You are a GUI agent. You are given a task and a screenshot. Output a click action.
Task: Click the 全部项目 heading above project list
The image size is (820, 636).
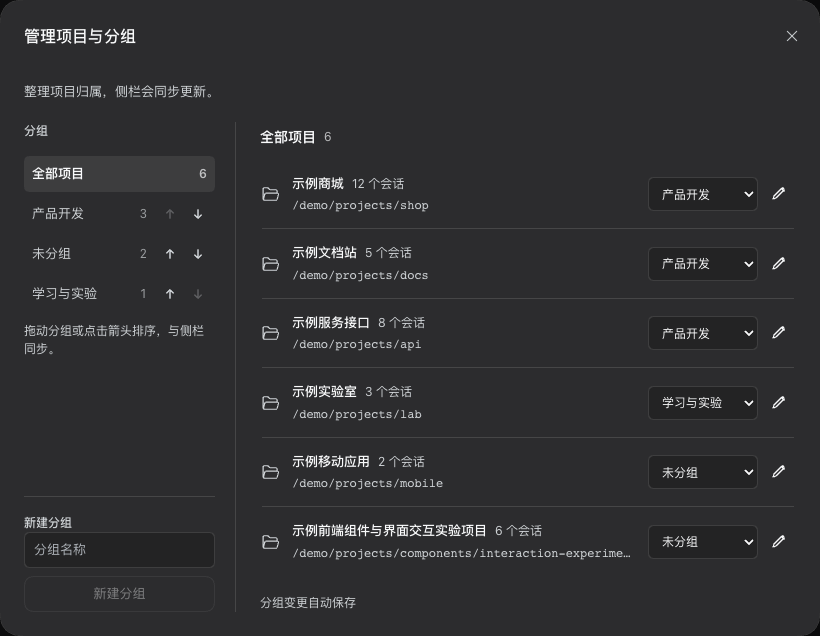[288, 137]
